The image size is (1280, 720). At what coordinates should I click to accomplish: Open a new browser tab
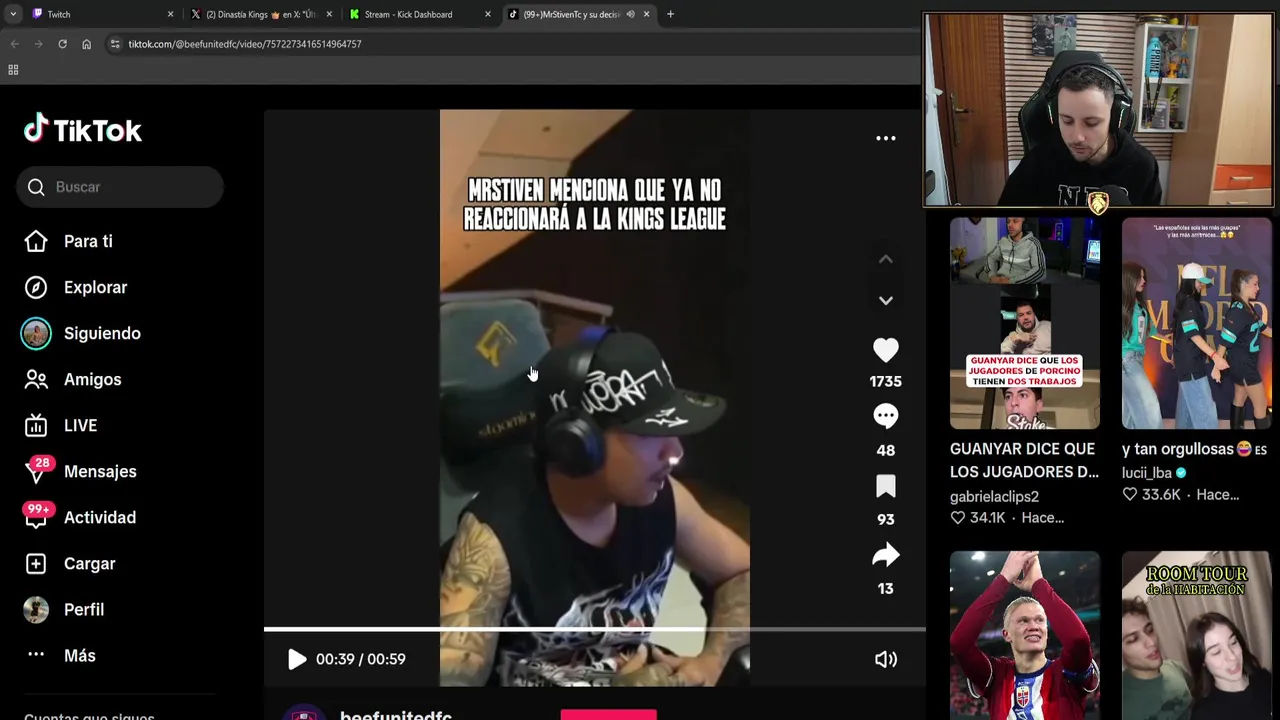[x=670, y=14]
